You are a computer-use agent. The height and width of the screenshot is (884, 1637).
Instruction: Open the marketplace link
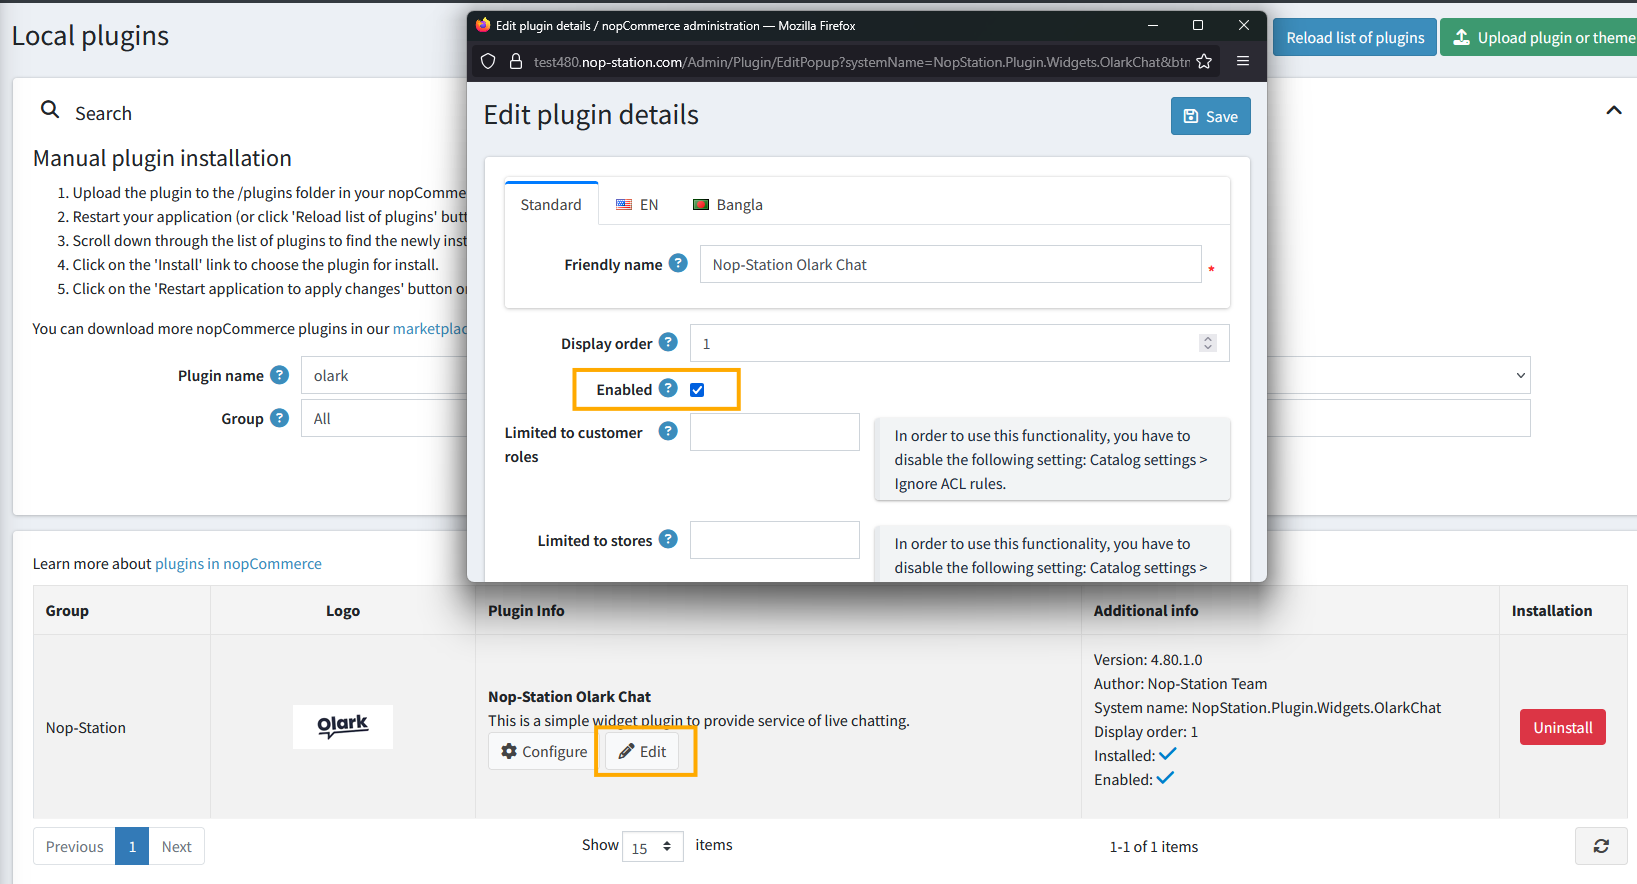tap(430, 328)
